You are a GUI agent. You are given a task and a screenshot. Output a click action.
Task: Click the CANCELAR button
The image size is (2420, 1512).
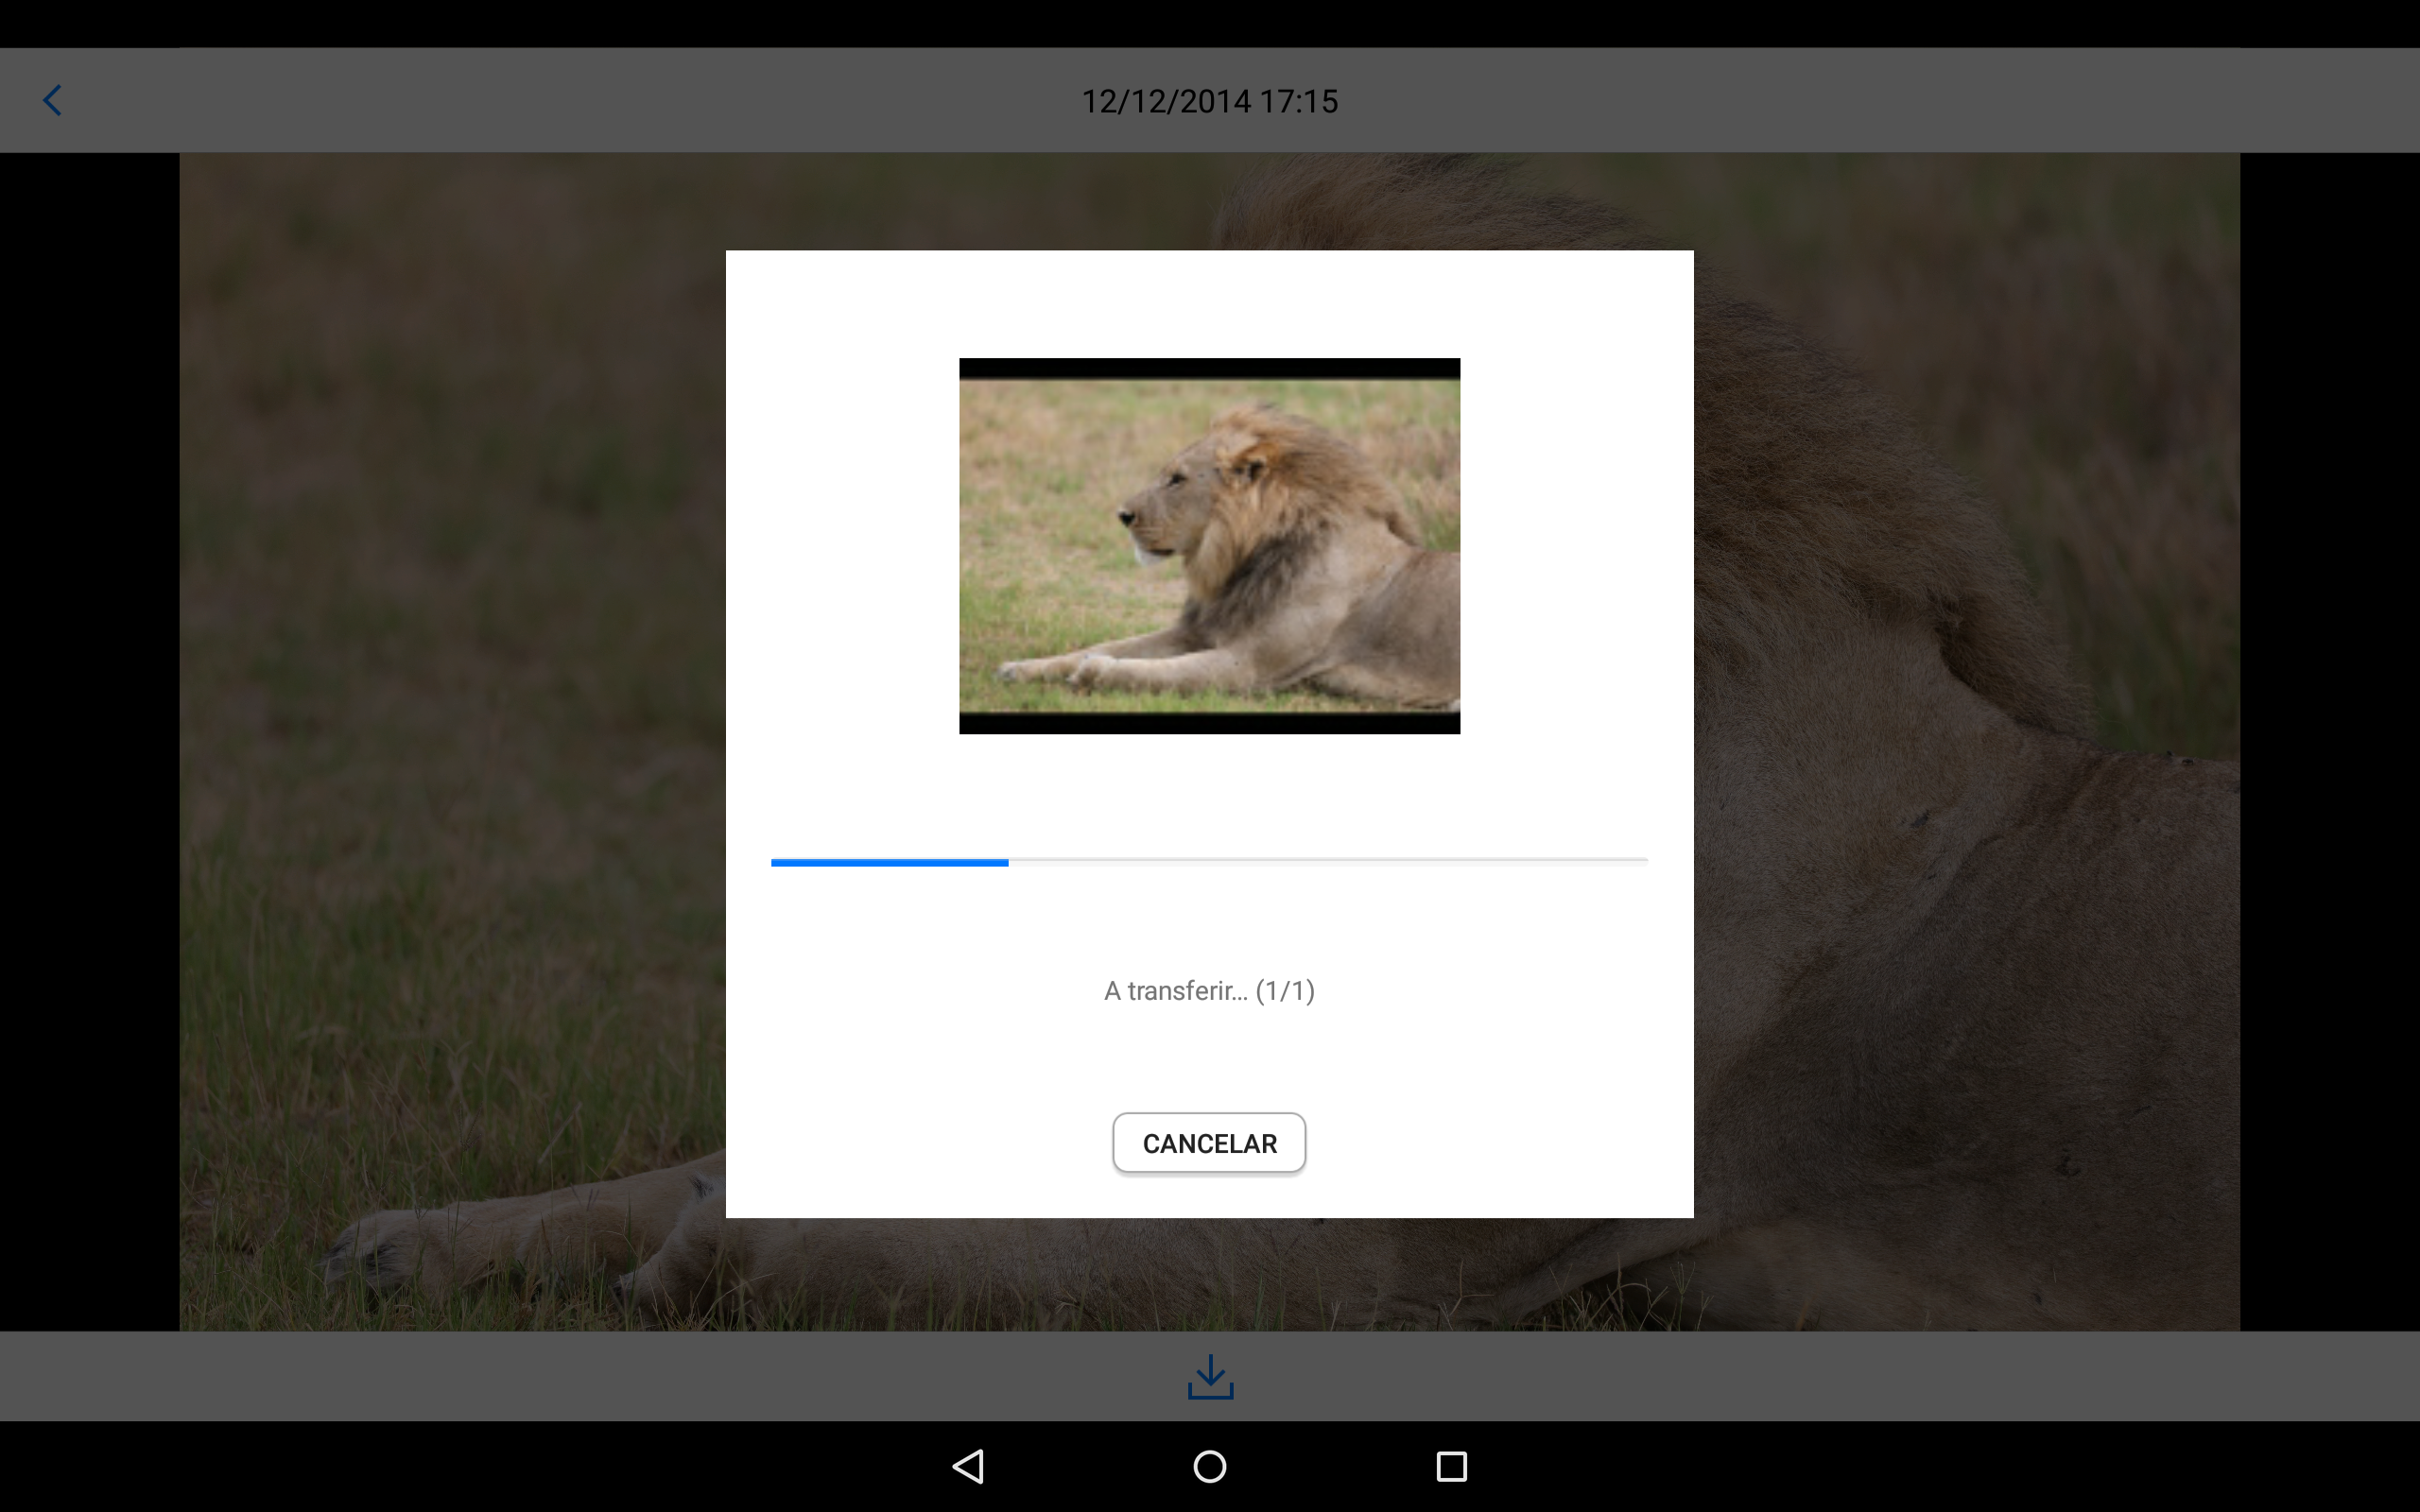click(x=1209, y=1143)
